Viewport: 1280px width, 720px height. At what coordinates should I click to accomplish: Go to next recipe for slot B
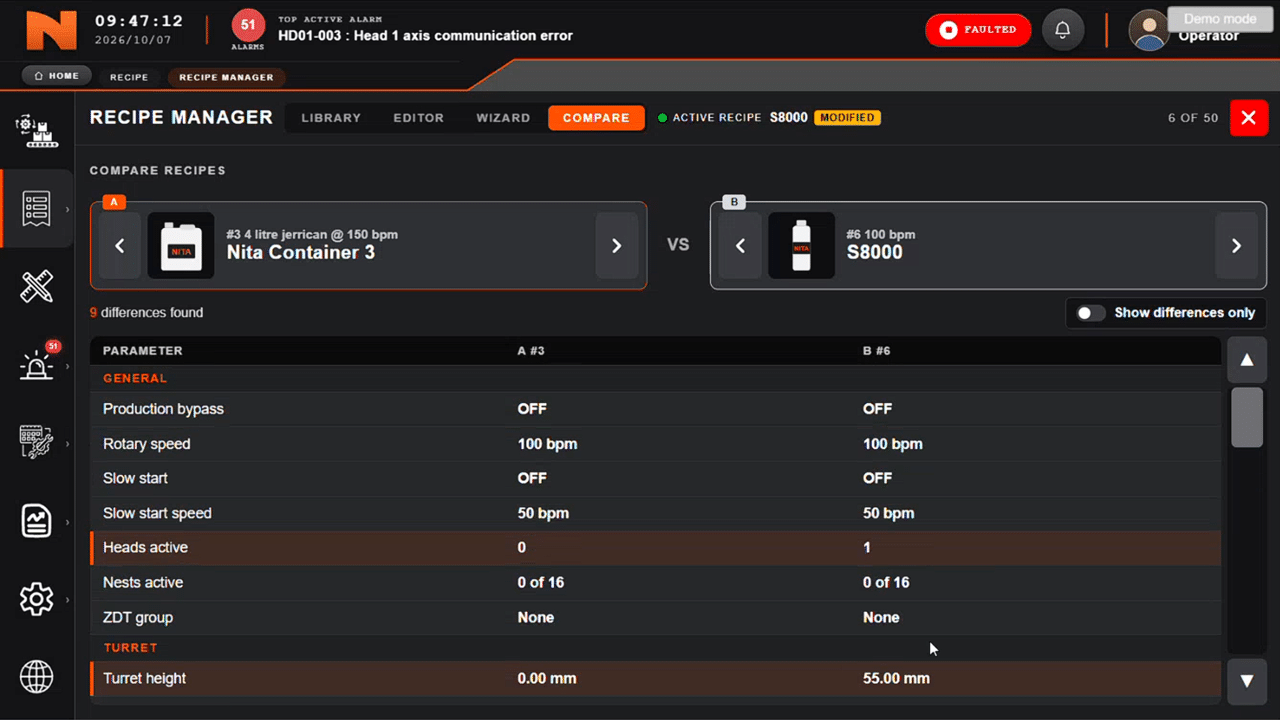click(x=1236, y=245)
